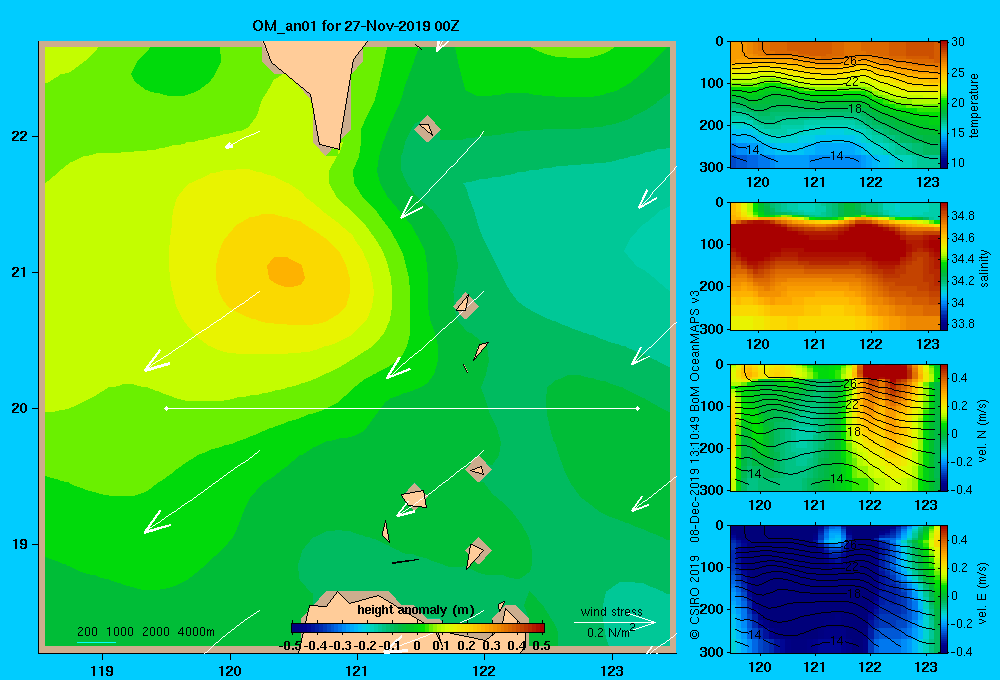Open the northward velocity section panel
This screenshot has height=680, width=1000.
pyautogui.click(x=834, y=427)
